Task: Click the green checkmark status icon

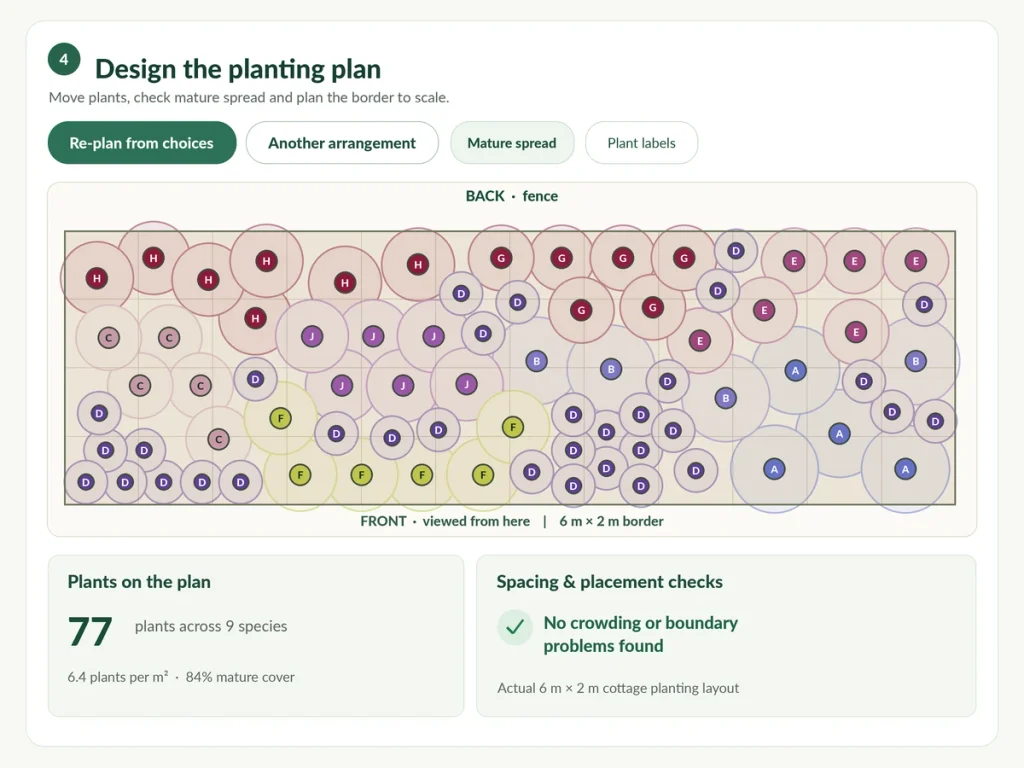Action: point(515,627)
